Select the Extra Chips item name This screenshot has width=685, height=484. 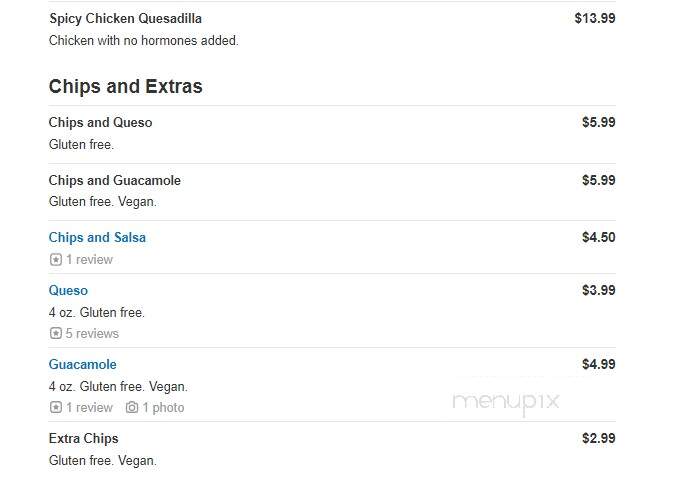point(83,438)
